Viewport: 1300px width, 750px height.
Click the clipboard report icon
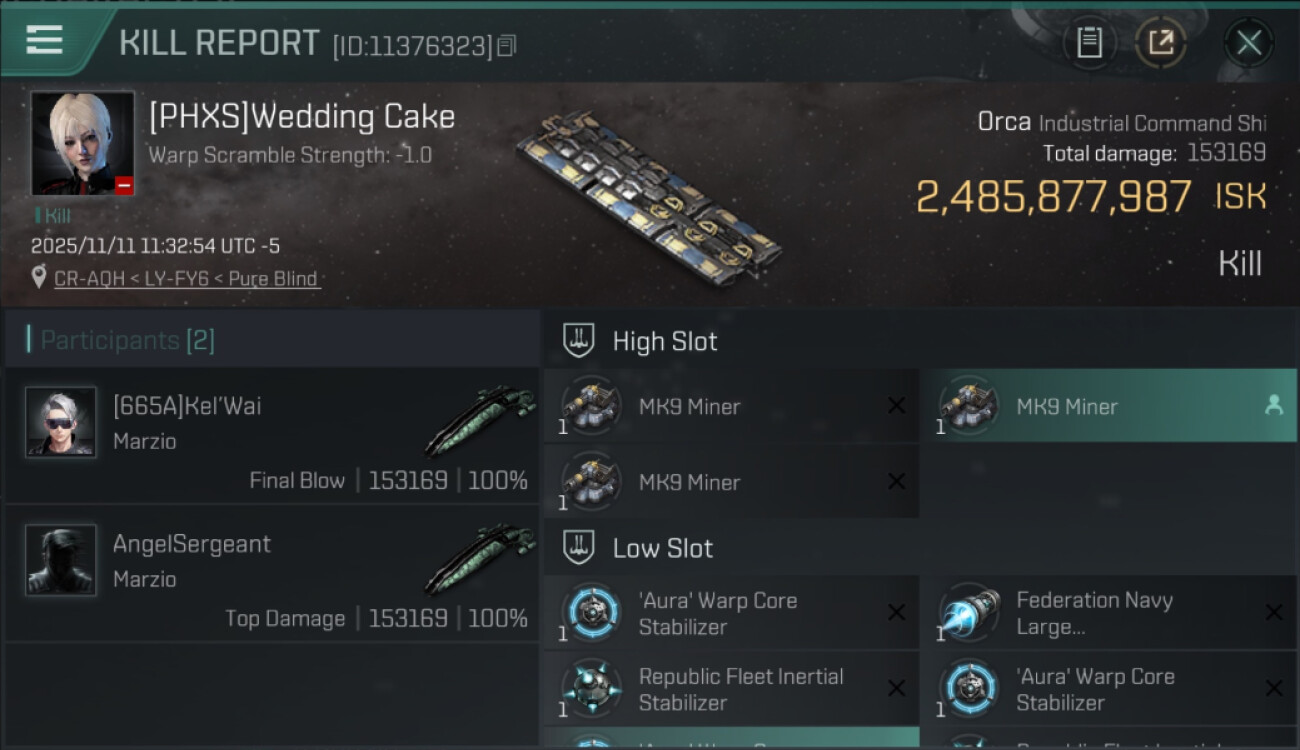pyautogui.click(x=1089, y=43)
